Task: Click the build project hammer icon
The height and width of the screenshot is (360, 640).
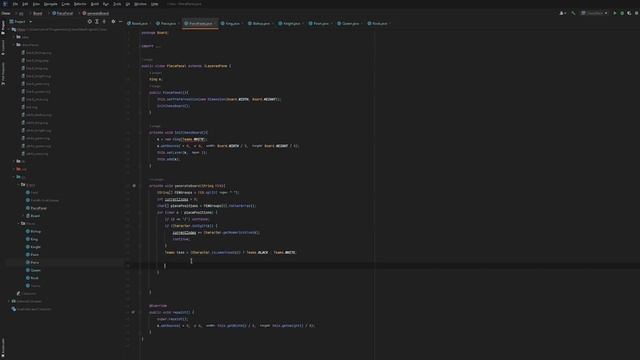Action: tap(573, 13)
